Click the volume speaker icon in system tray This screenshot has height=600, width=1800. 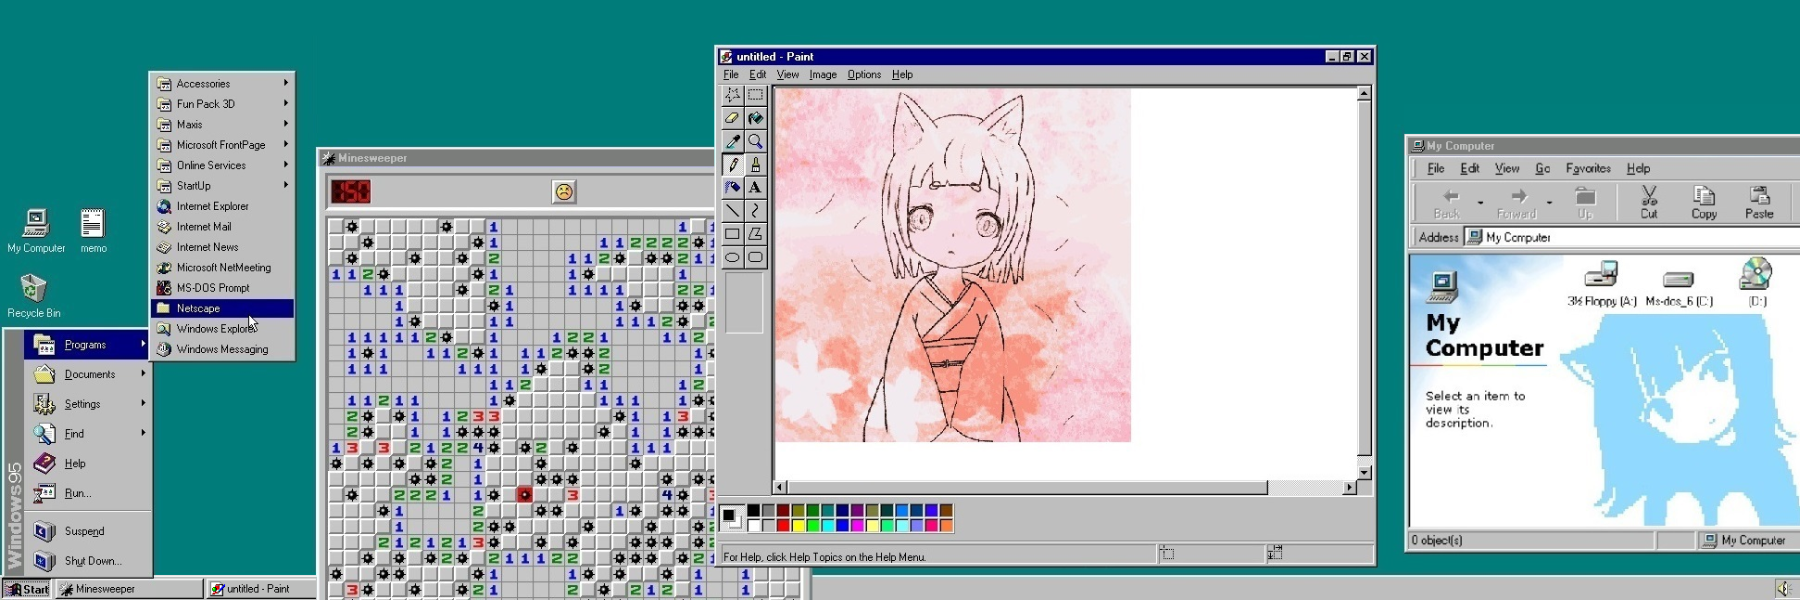[x=1783, y=588]
